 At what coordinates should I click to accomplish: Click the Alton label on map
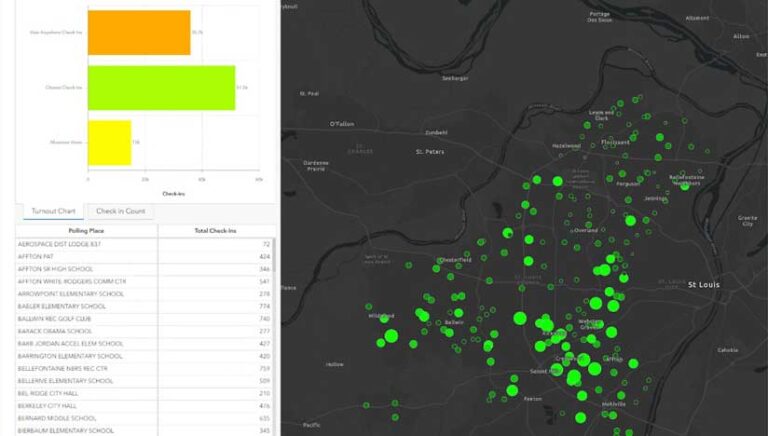pos(741,36)
